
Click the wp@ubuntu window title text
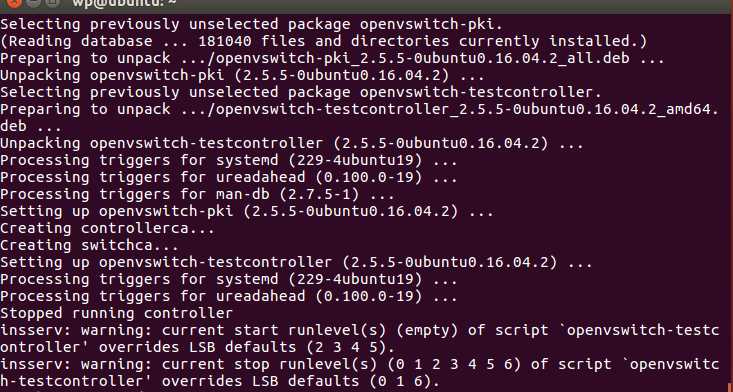point(122,3)
